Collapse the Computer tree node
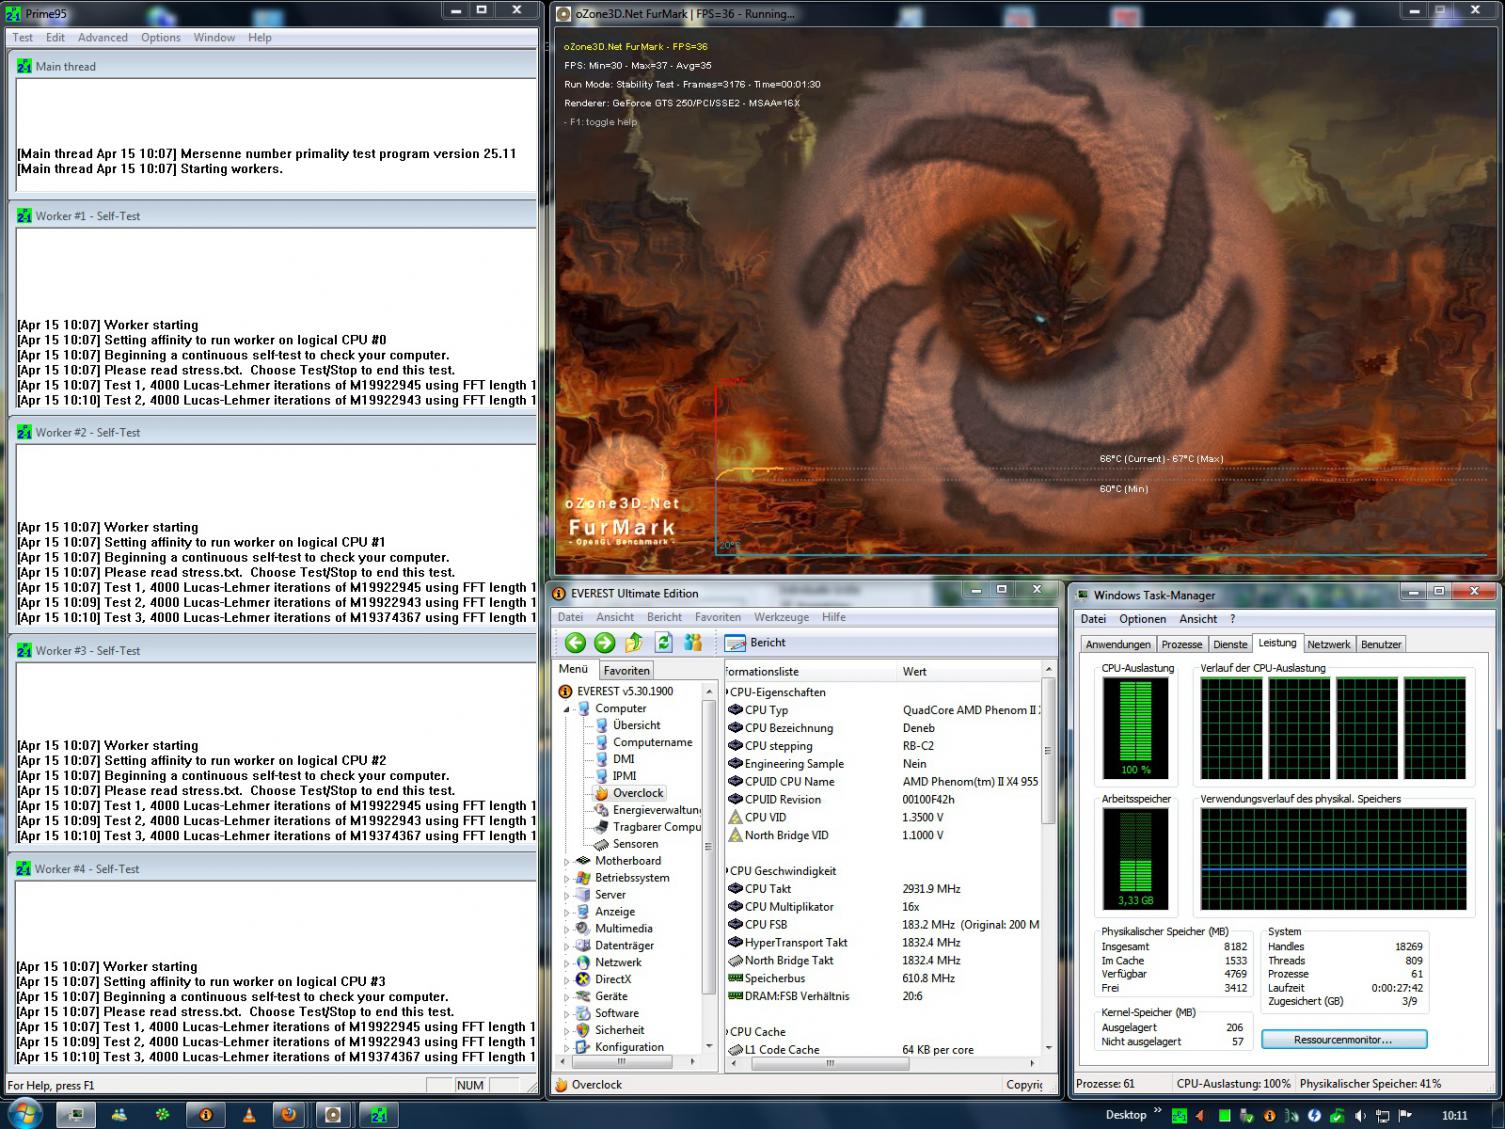 tap(567, 709)
